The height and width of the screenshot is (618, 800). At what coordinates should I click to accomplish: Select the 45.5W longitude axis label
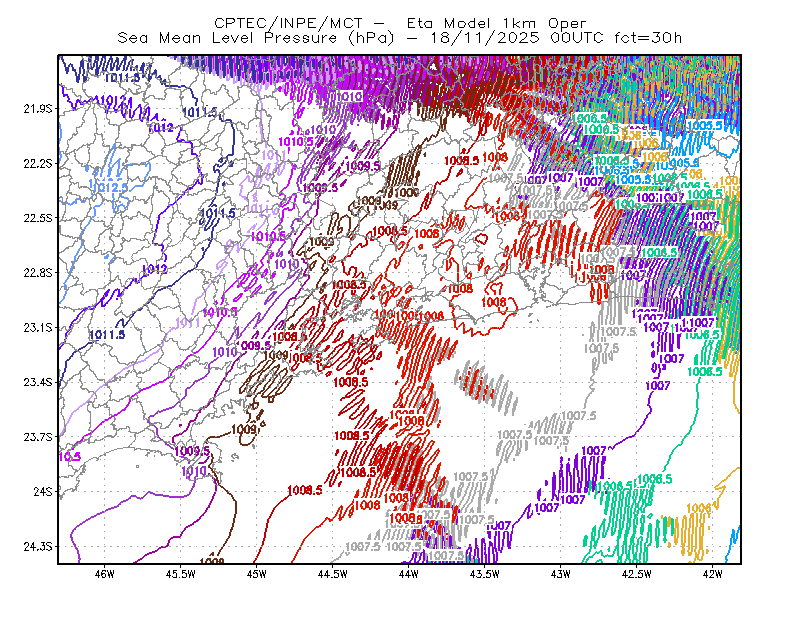tap(181, 574)
